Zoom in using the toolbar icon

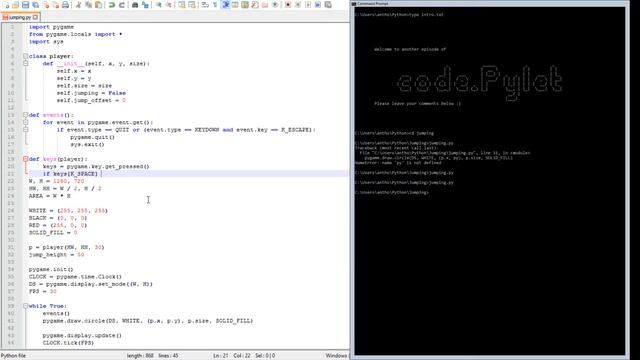pyautogui.click(x=159, y=5)
